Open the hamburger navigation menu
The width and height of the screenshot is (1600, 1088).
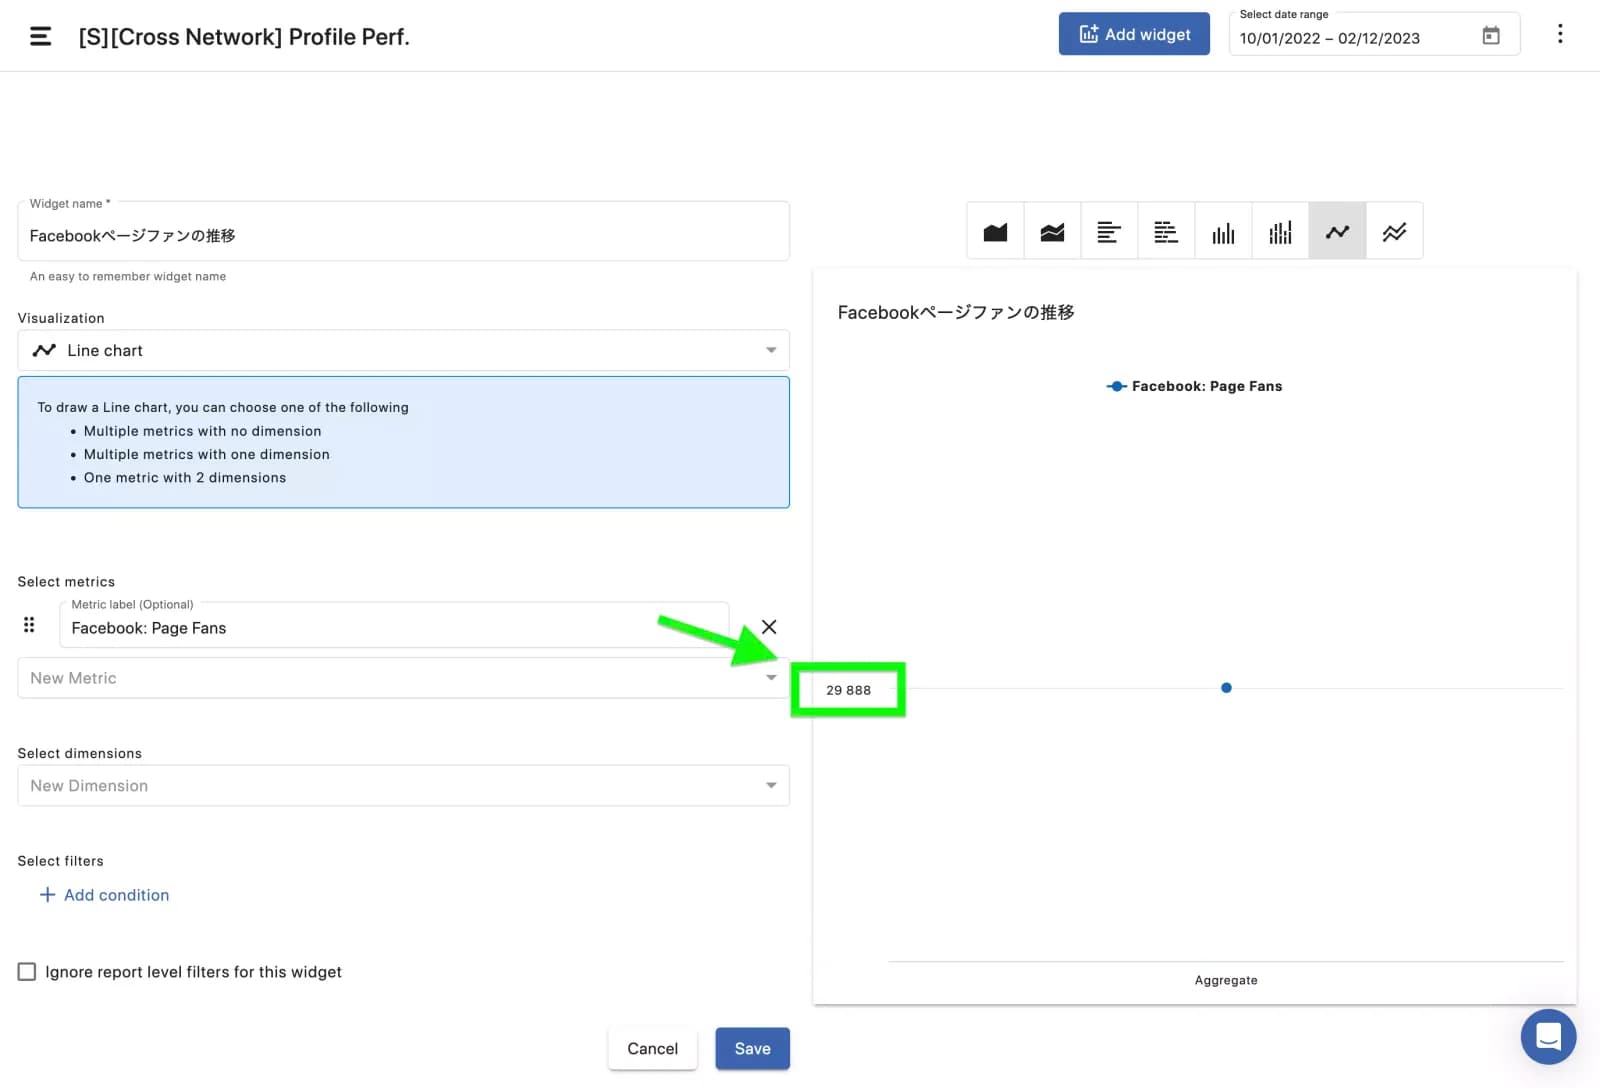coord(41,37)
